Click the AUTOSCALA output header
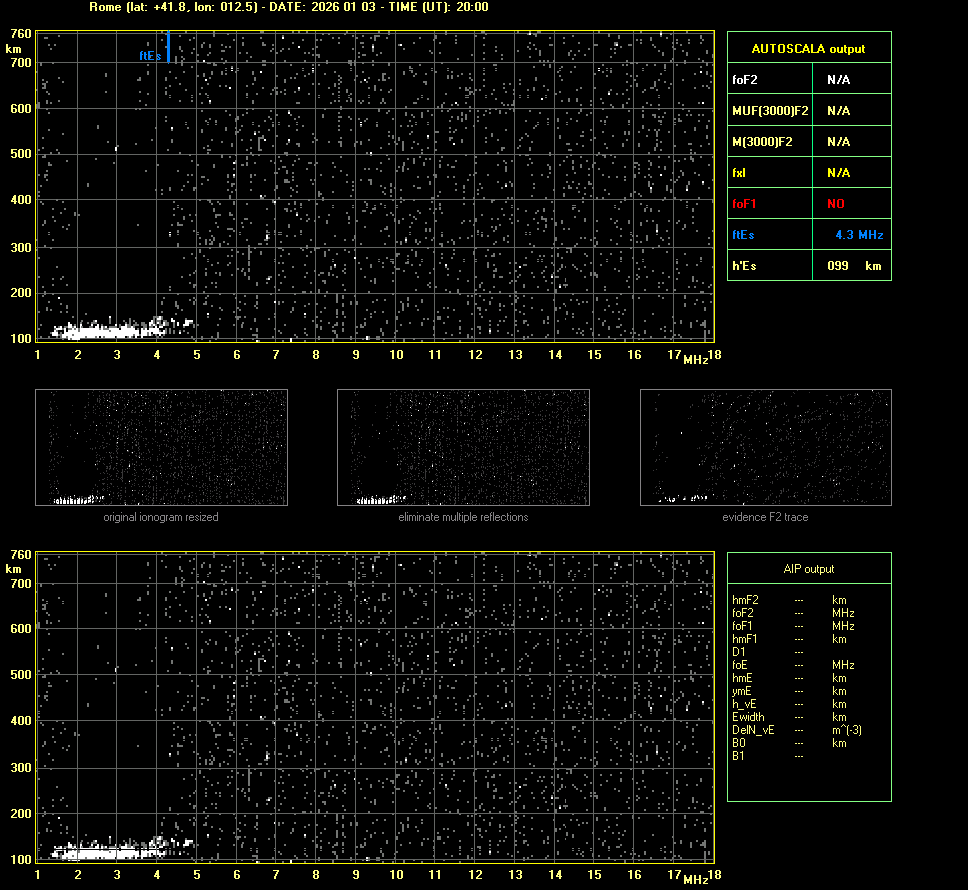The width and height of the screenshot is (968, 890). point(808,48)
